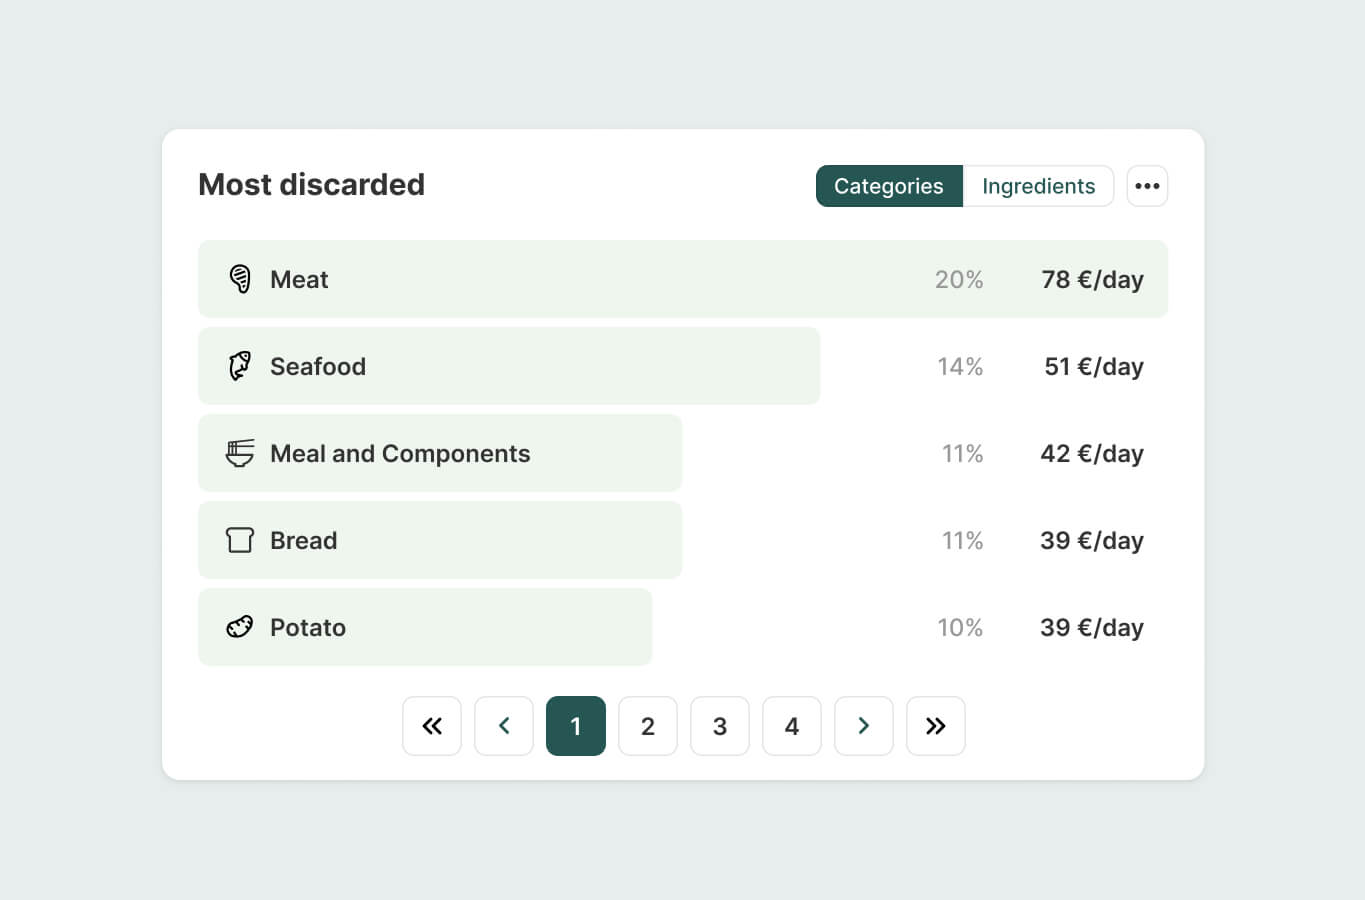Select page 1 in pagination
Screen dimensions: 1365x900
click(576, 726)
